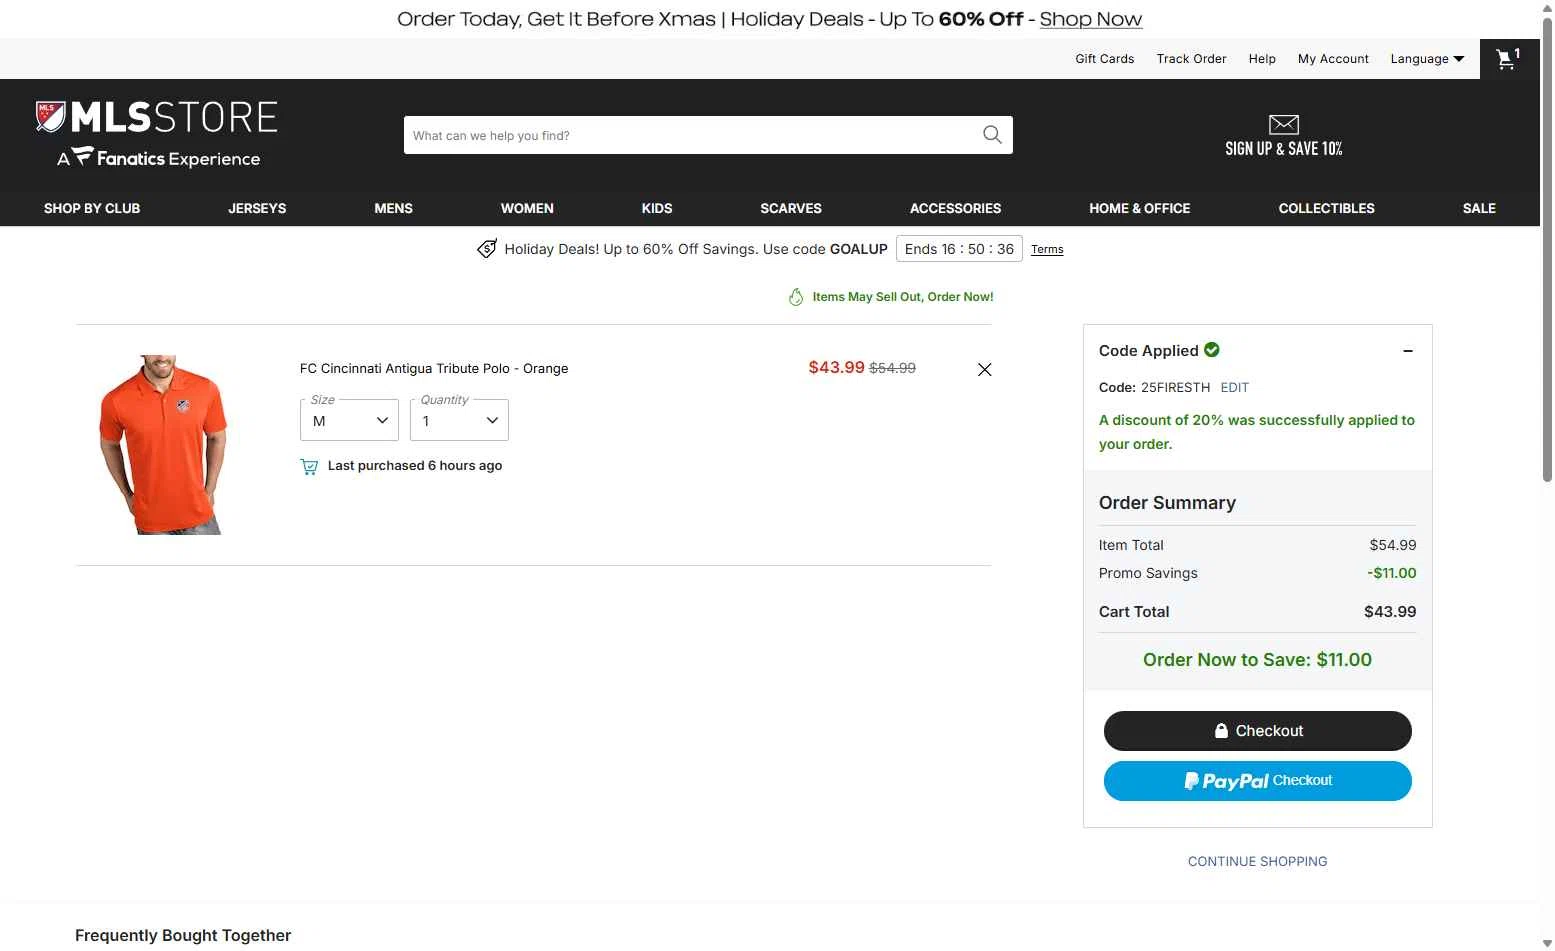Click the green Code Applied checkmark
Screen dimensions: 1555x951
[x=1212, y=350]
